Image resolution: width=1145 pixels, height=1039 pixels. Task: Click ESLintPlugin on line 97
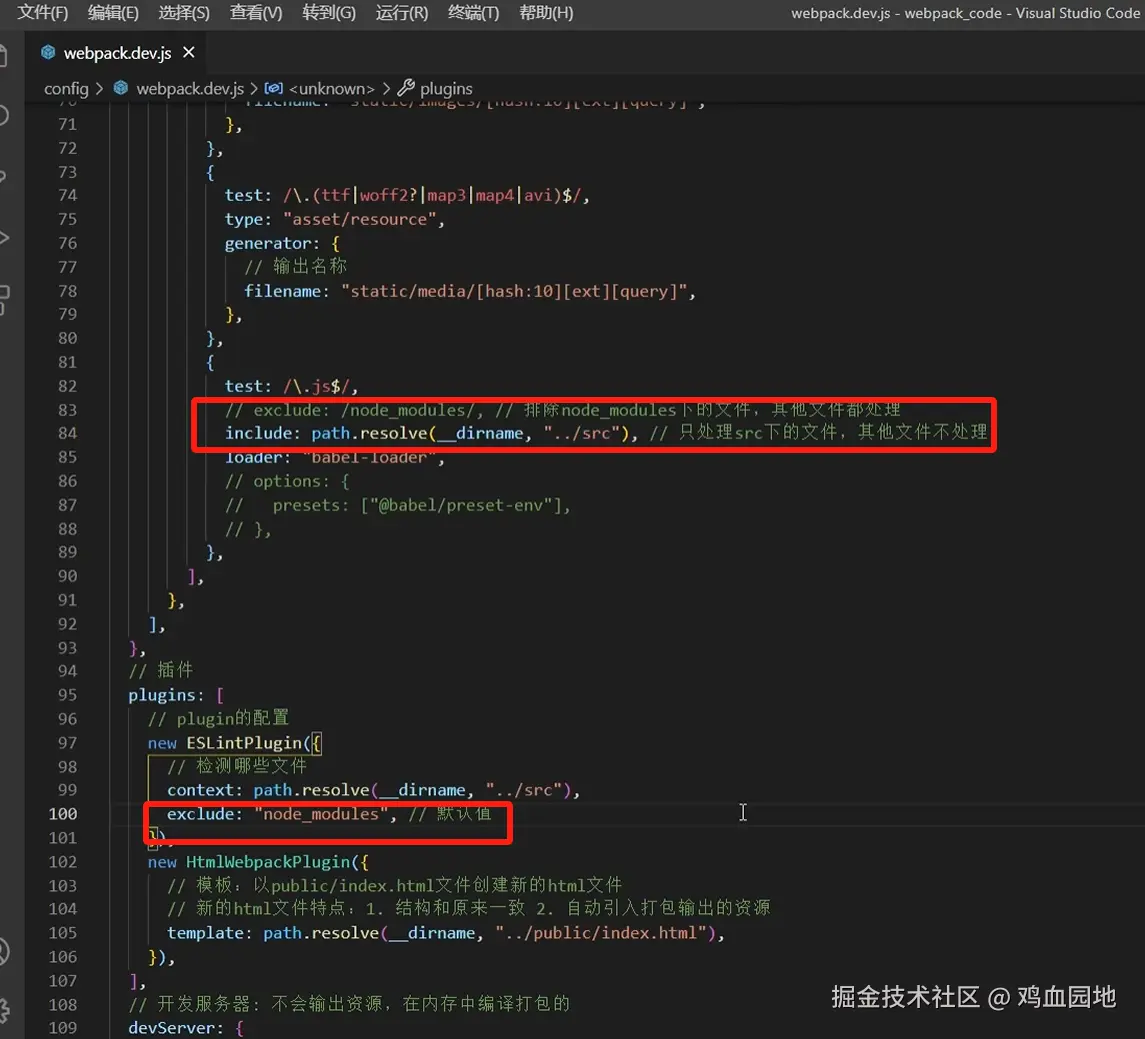tap(244, 743)
